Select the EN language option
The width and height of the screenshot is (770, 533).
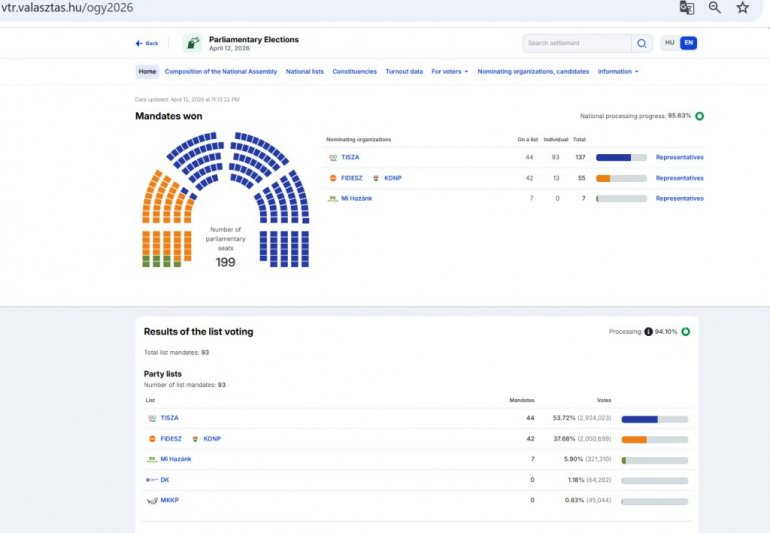point(688,43)
